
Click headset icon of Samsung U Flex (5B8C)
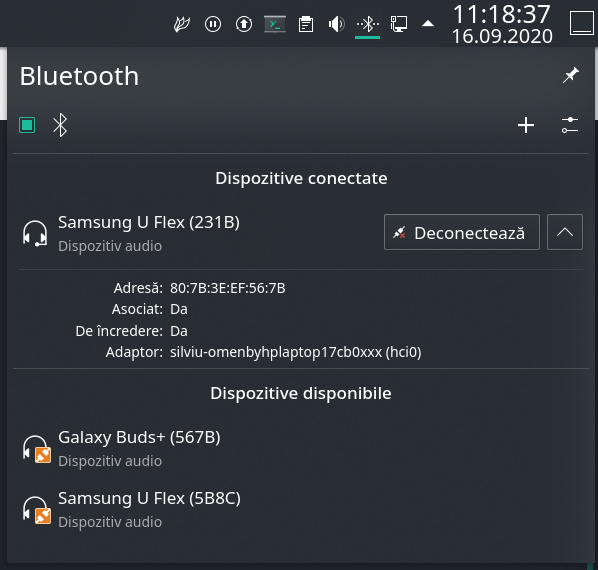pos(36,510)
